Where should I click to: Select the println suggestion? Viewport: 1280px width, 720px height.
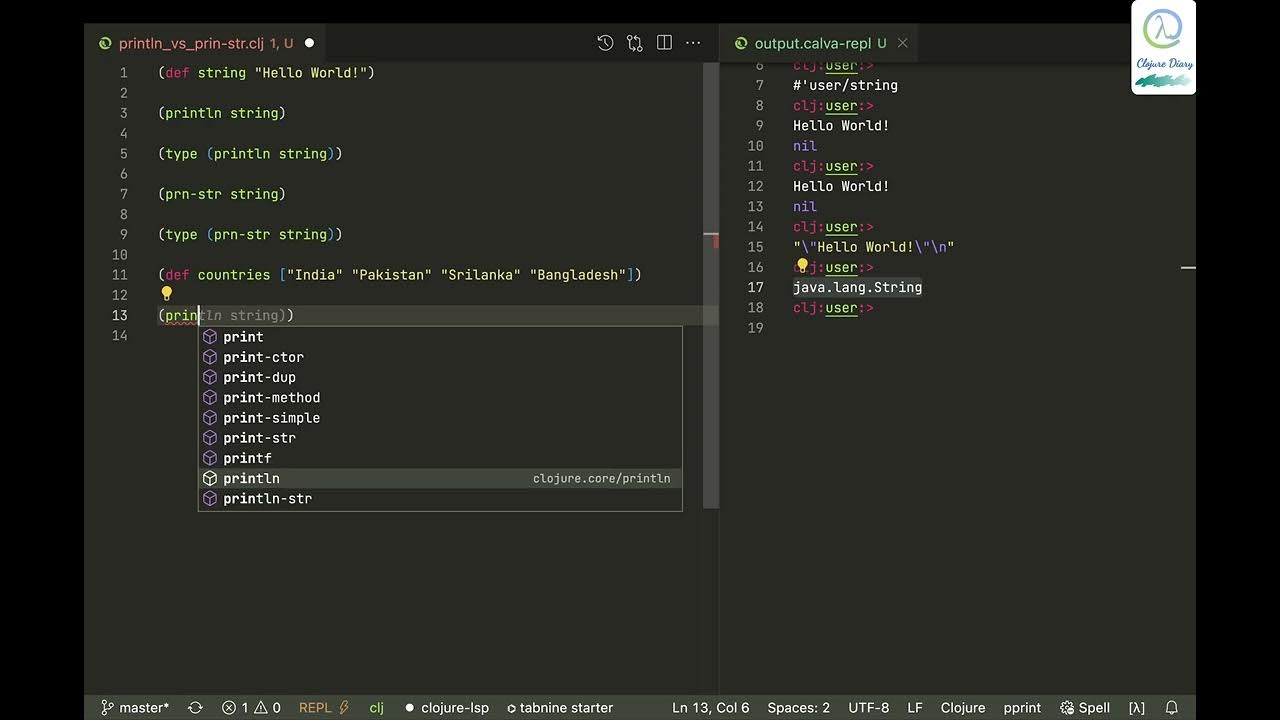(x=440, y=478)
